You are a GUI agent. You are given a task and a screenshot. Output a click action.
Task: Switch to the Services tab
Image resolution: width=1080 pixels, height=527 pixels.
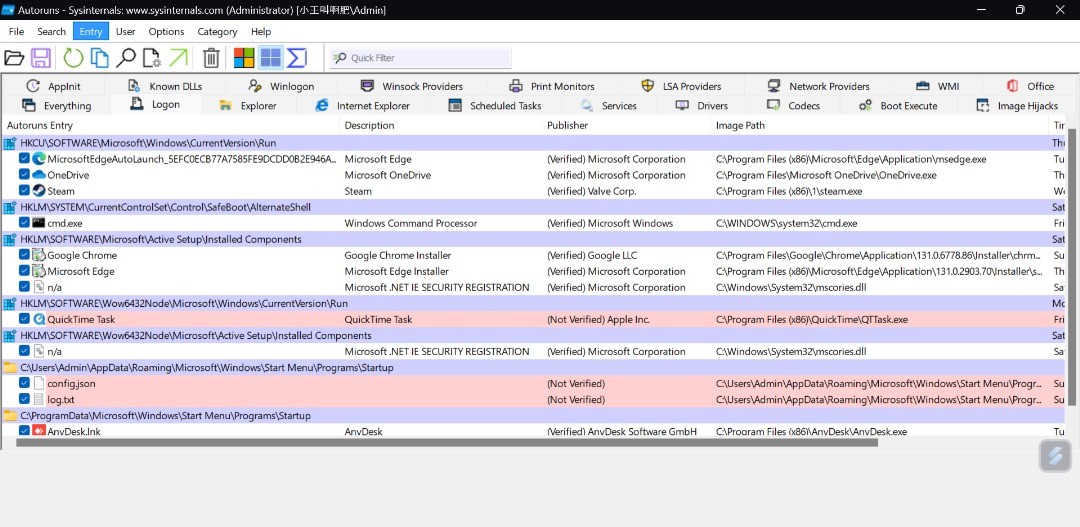pyautogui.click(x=609, y=105)
